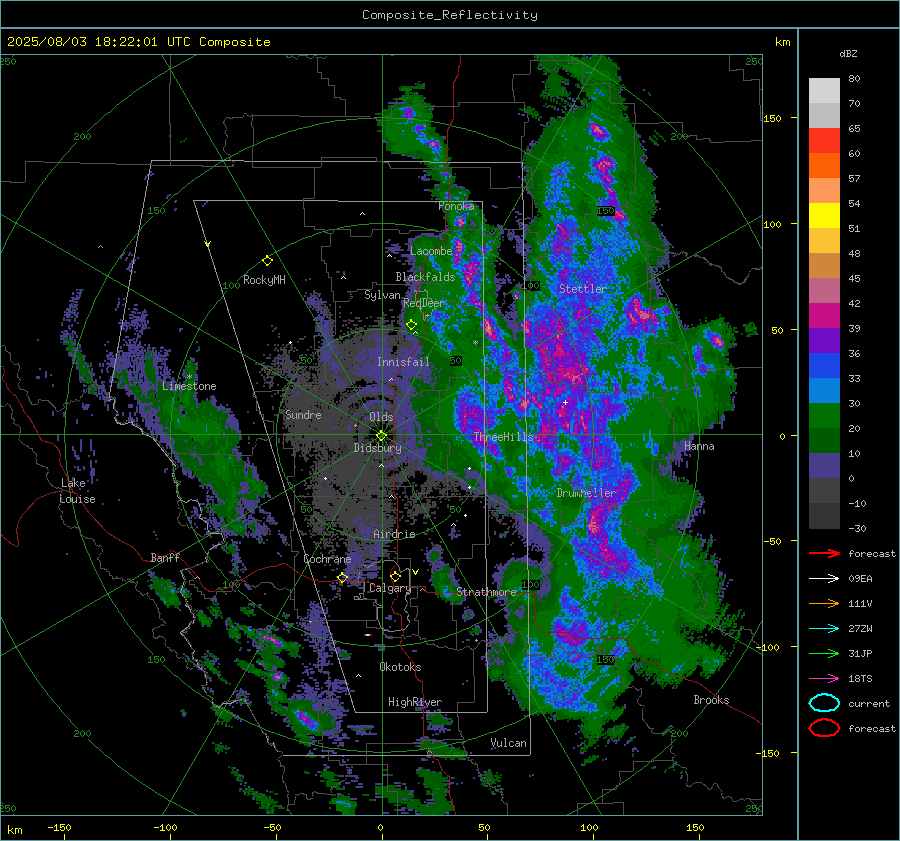Image resolution: width=900 pixels, height=841 pixels.
Task: Click the Stettler city label
Action: coord(583,289)
